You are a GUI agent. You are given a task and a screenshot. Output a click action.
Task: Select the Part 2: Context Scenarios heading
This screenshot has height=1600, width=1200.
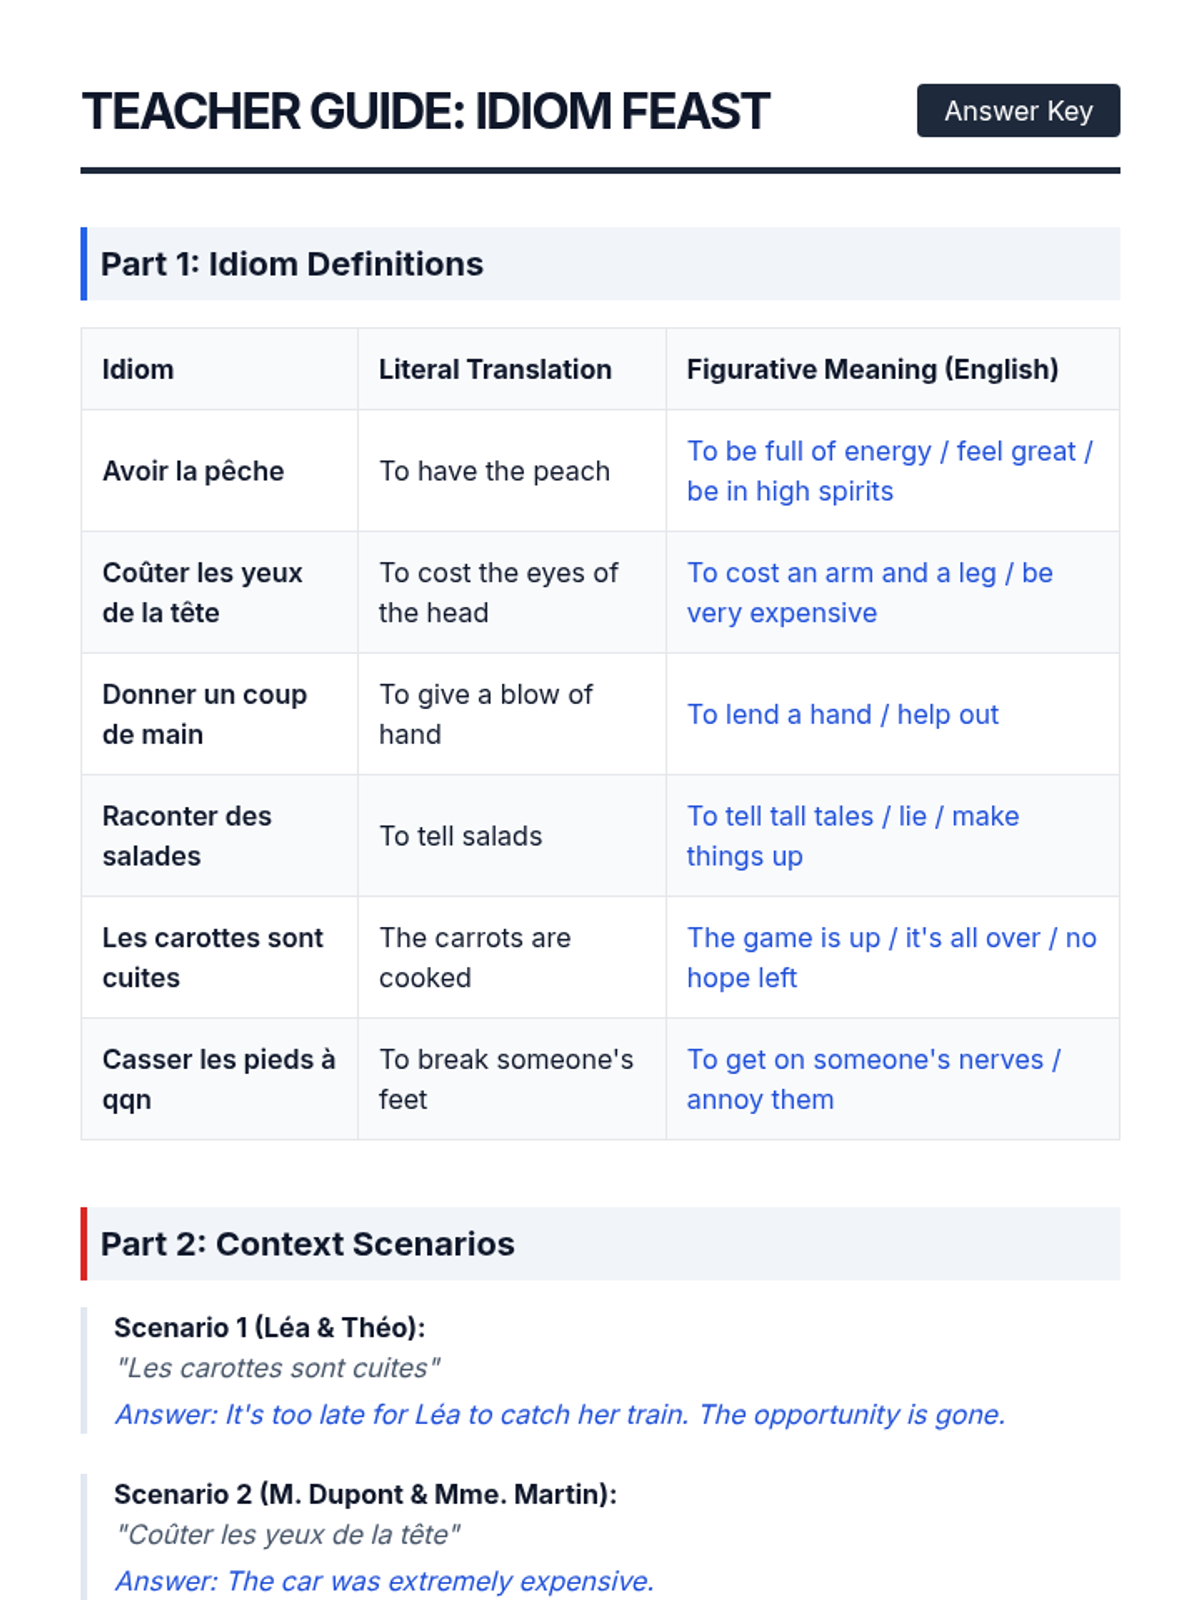click(x=308, y=1244)
